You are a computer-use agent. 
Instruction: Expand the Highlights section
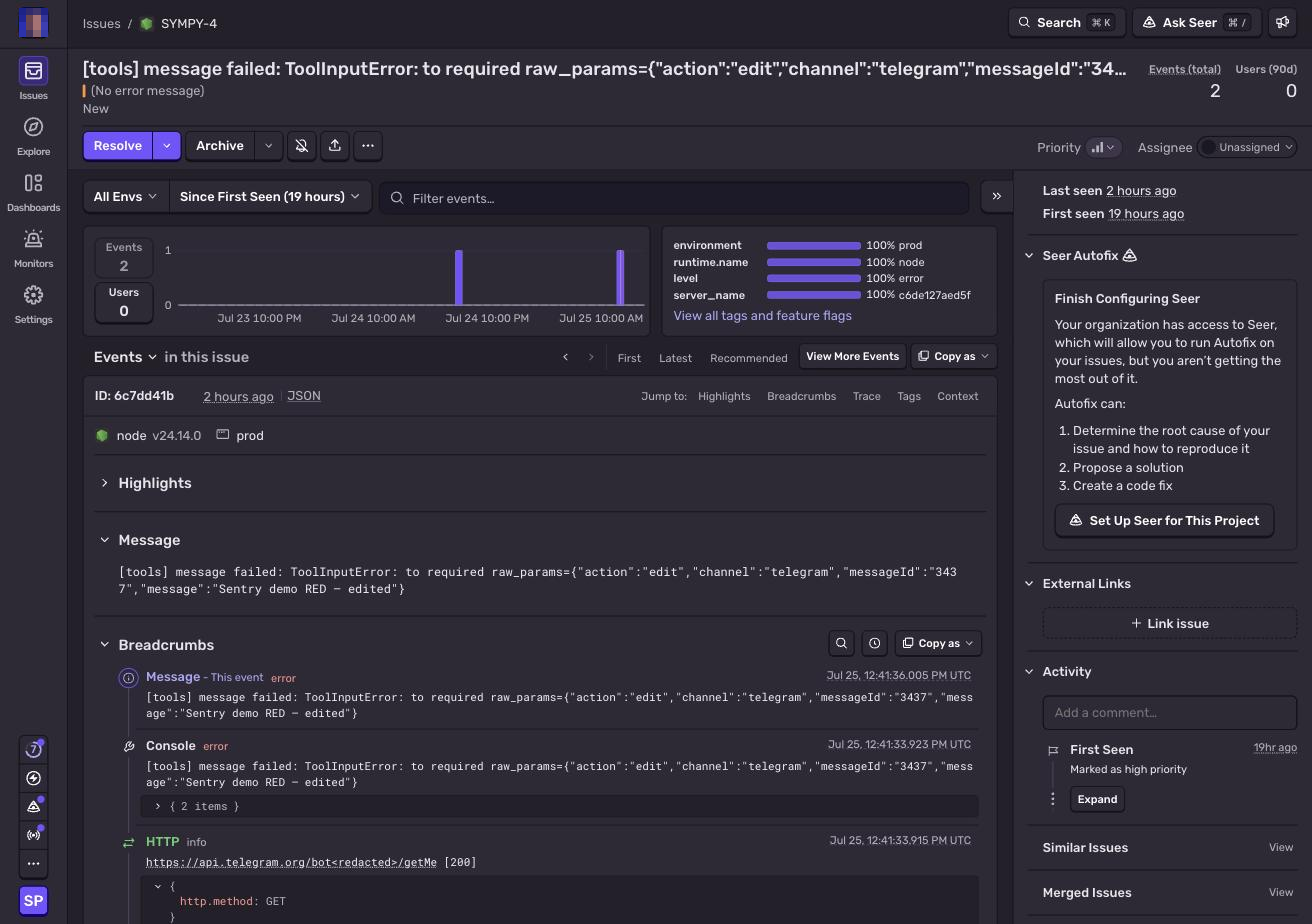click(104, 483)
